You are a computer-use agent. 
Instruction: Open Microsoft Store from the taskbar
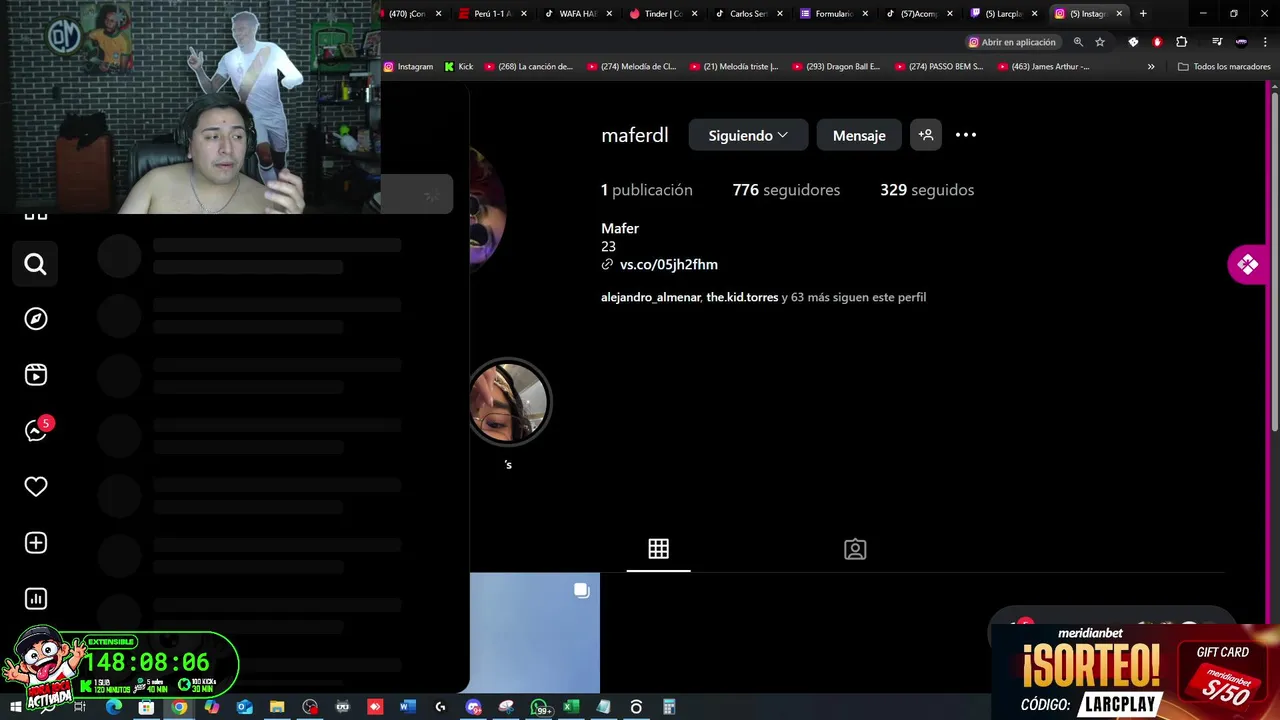(146, 707)
